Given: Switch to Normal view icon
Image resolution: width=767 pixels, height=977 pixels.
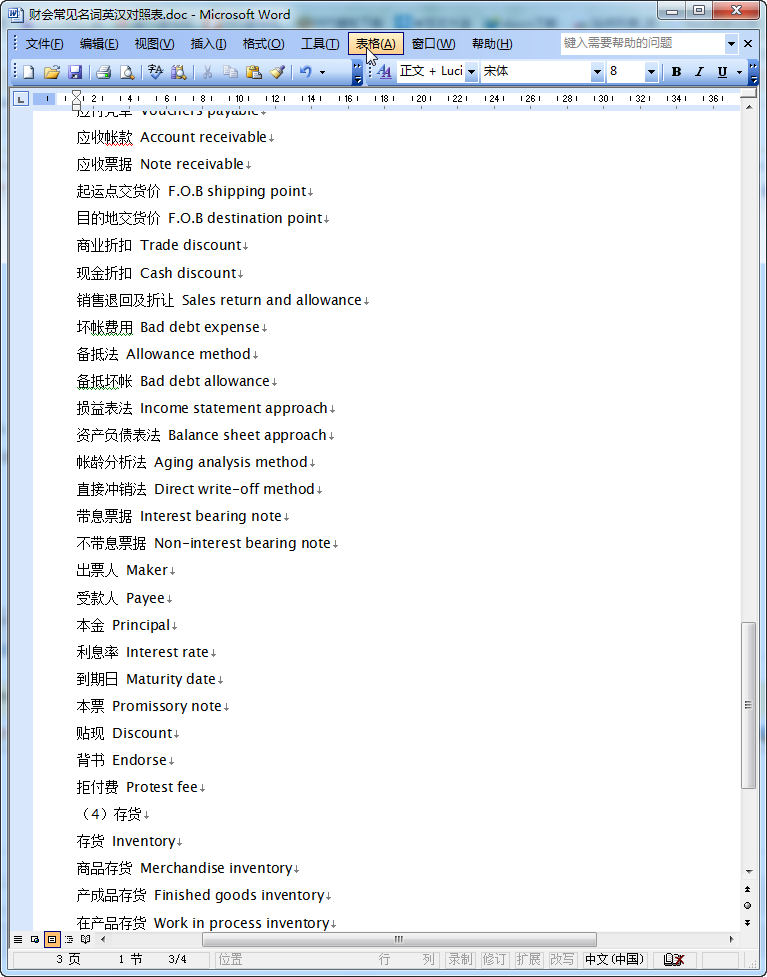Looking at the screenshot, I should [x=18, y=939].
